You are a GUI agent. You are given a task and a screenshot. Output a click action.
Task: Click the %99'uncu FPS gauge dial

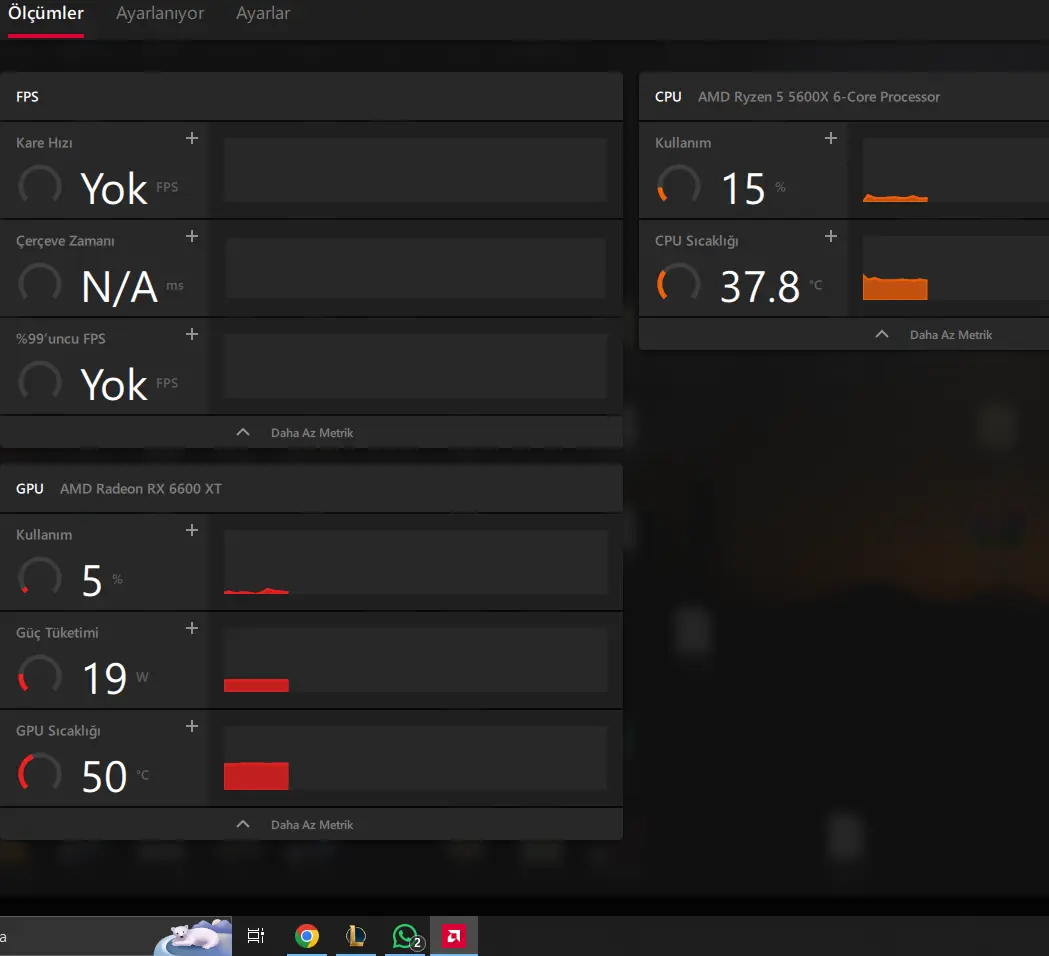(x=39, y=381)
